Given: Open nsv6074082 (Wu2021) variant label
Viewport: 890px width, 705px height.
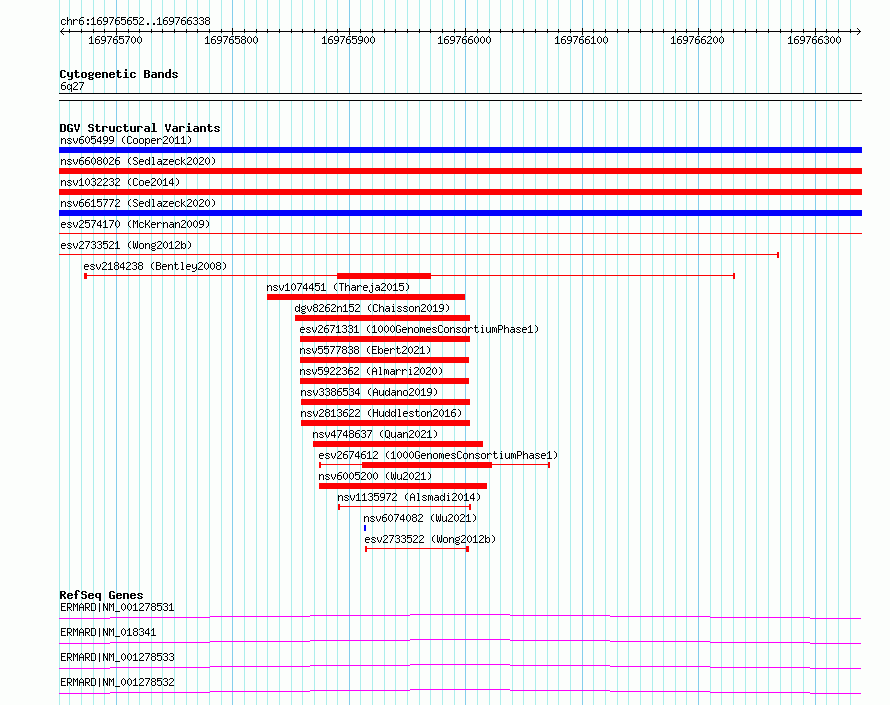Looking at the screenshot, I should click(420, 518).
